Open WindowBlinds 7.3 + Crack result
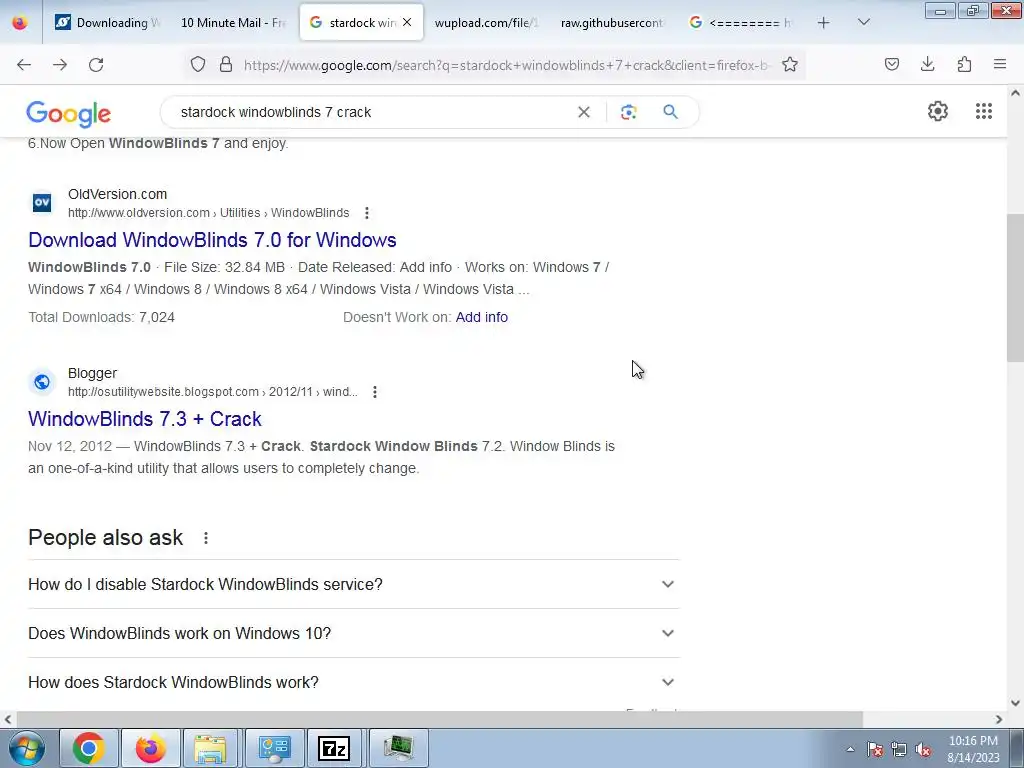1024x768 pixels. [145, 419]
